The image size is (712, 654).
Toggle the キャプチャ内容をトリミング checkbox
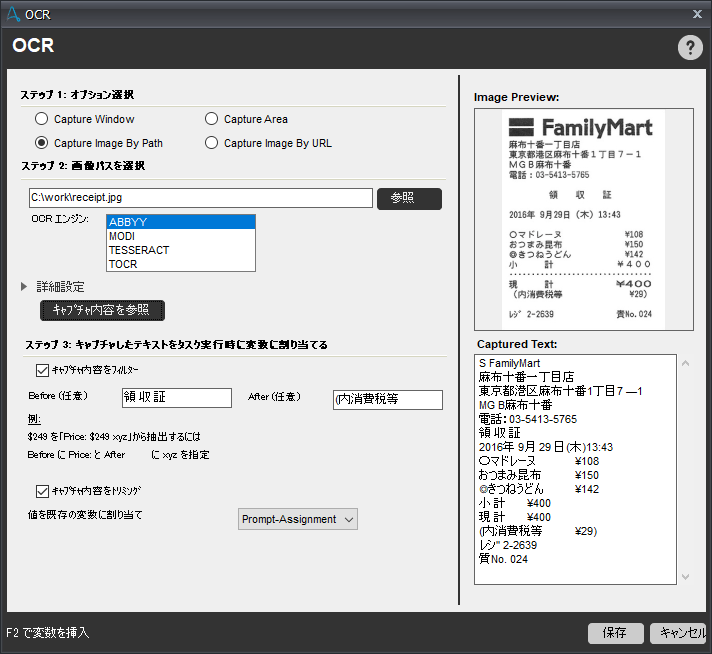pyautogui.click(x=42, y=491)
